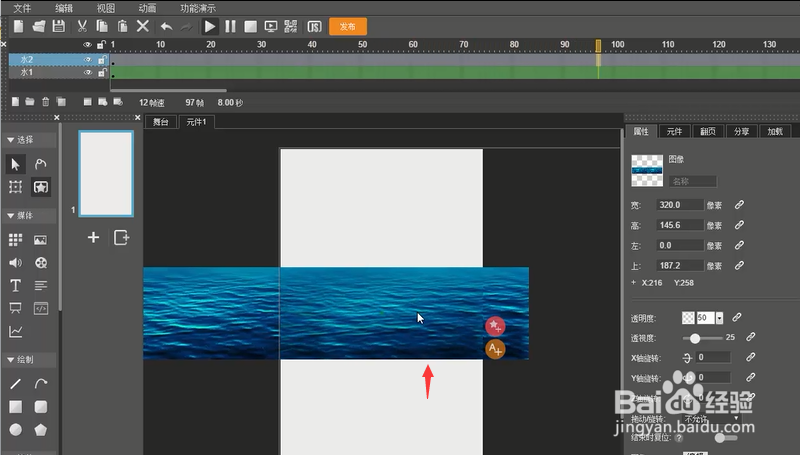Pick the star quick-animation tool
Screen dimensions: 800x455
pyautogui.click(x=41, y=187)
